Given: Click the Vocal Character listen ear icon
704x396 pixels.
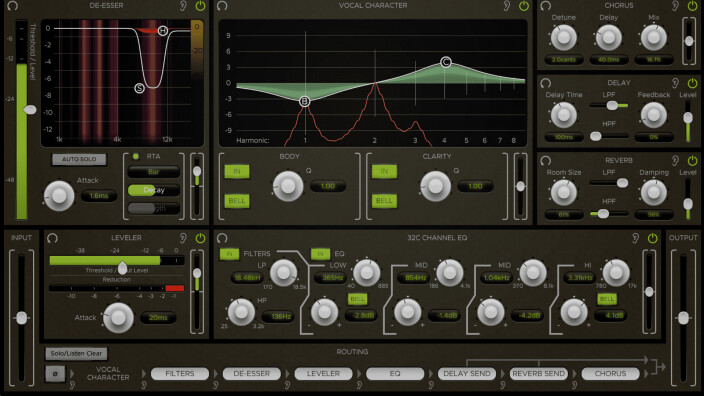Looking at the screenshot, I should click(507, 6).
